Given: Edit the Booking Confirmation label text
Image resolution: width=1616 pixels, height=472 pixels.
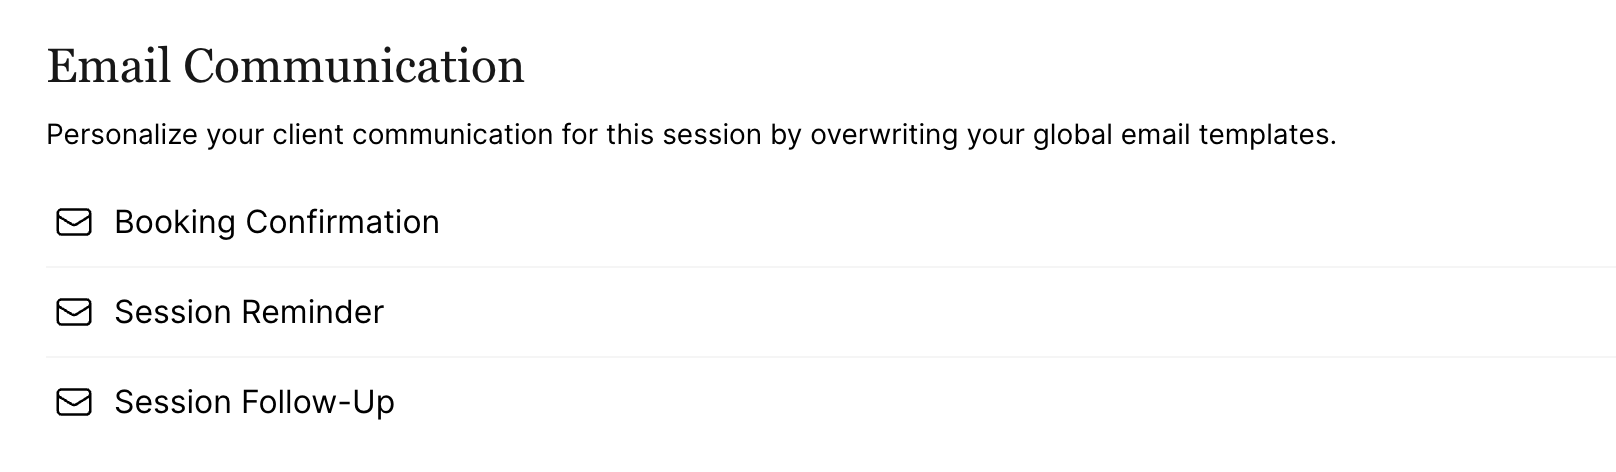Looking at the screenshot, I should tap(277, 222).
